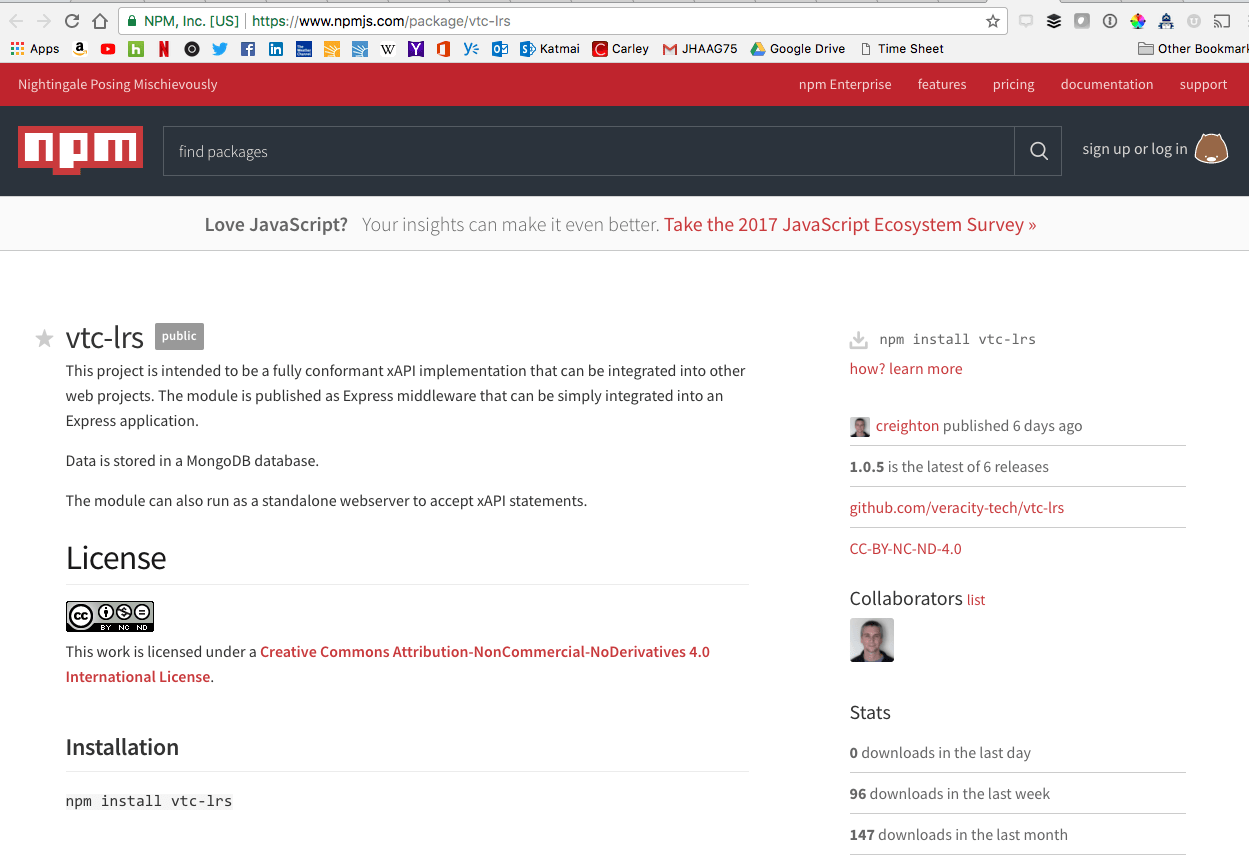This screenshot has height=860, width=1249.
Task: Click the vtc-lrs package title
Action: coord(105,338)
